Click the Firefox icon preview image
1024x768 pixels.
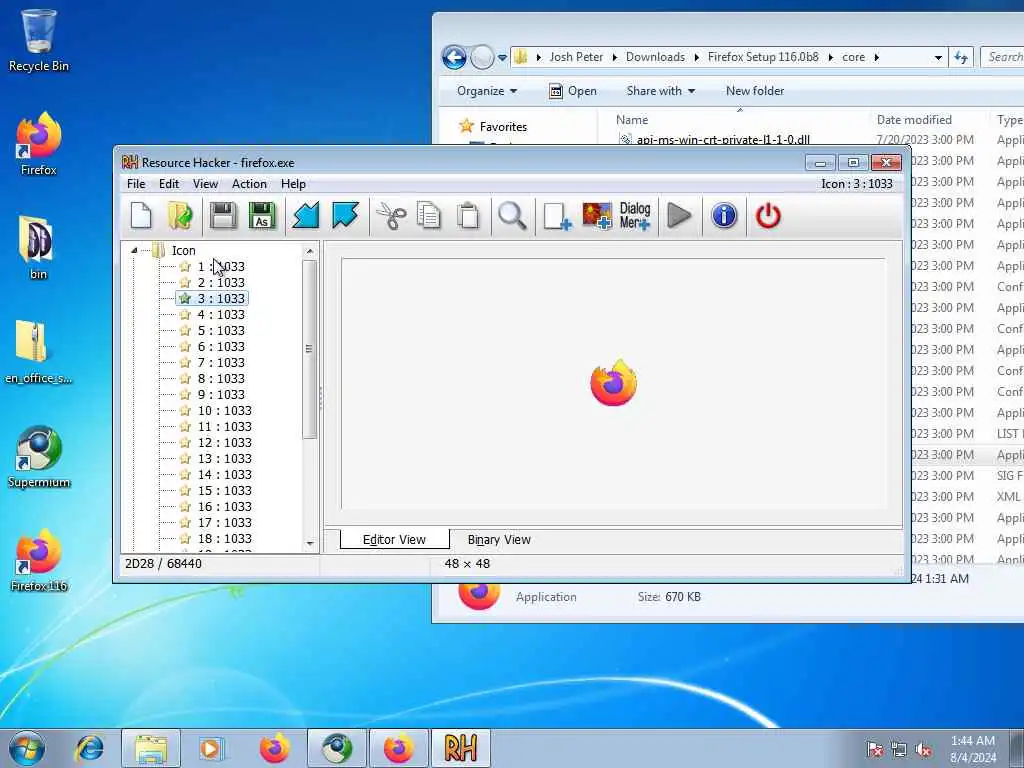point(613,383)
